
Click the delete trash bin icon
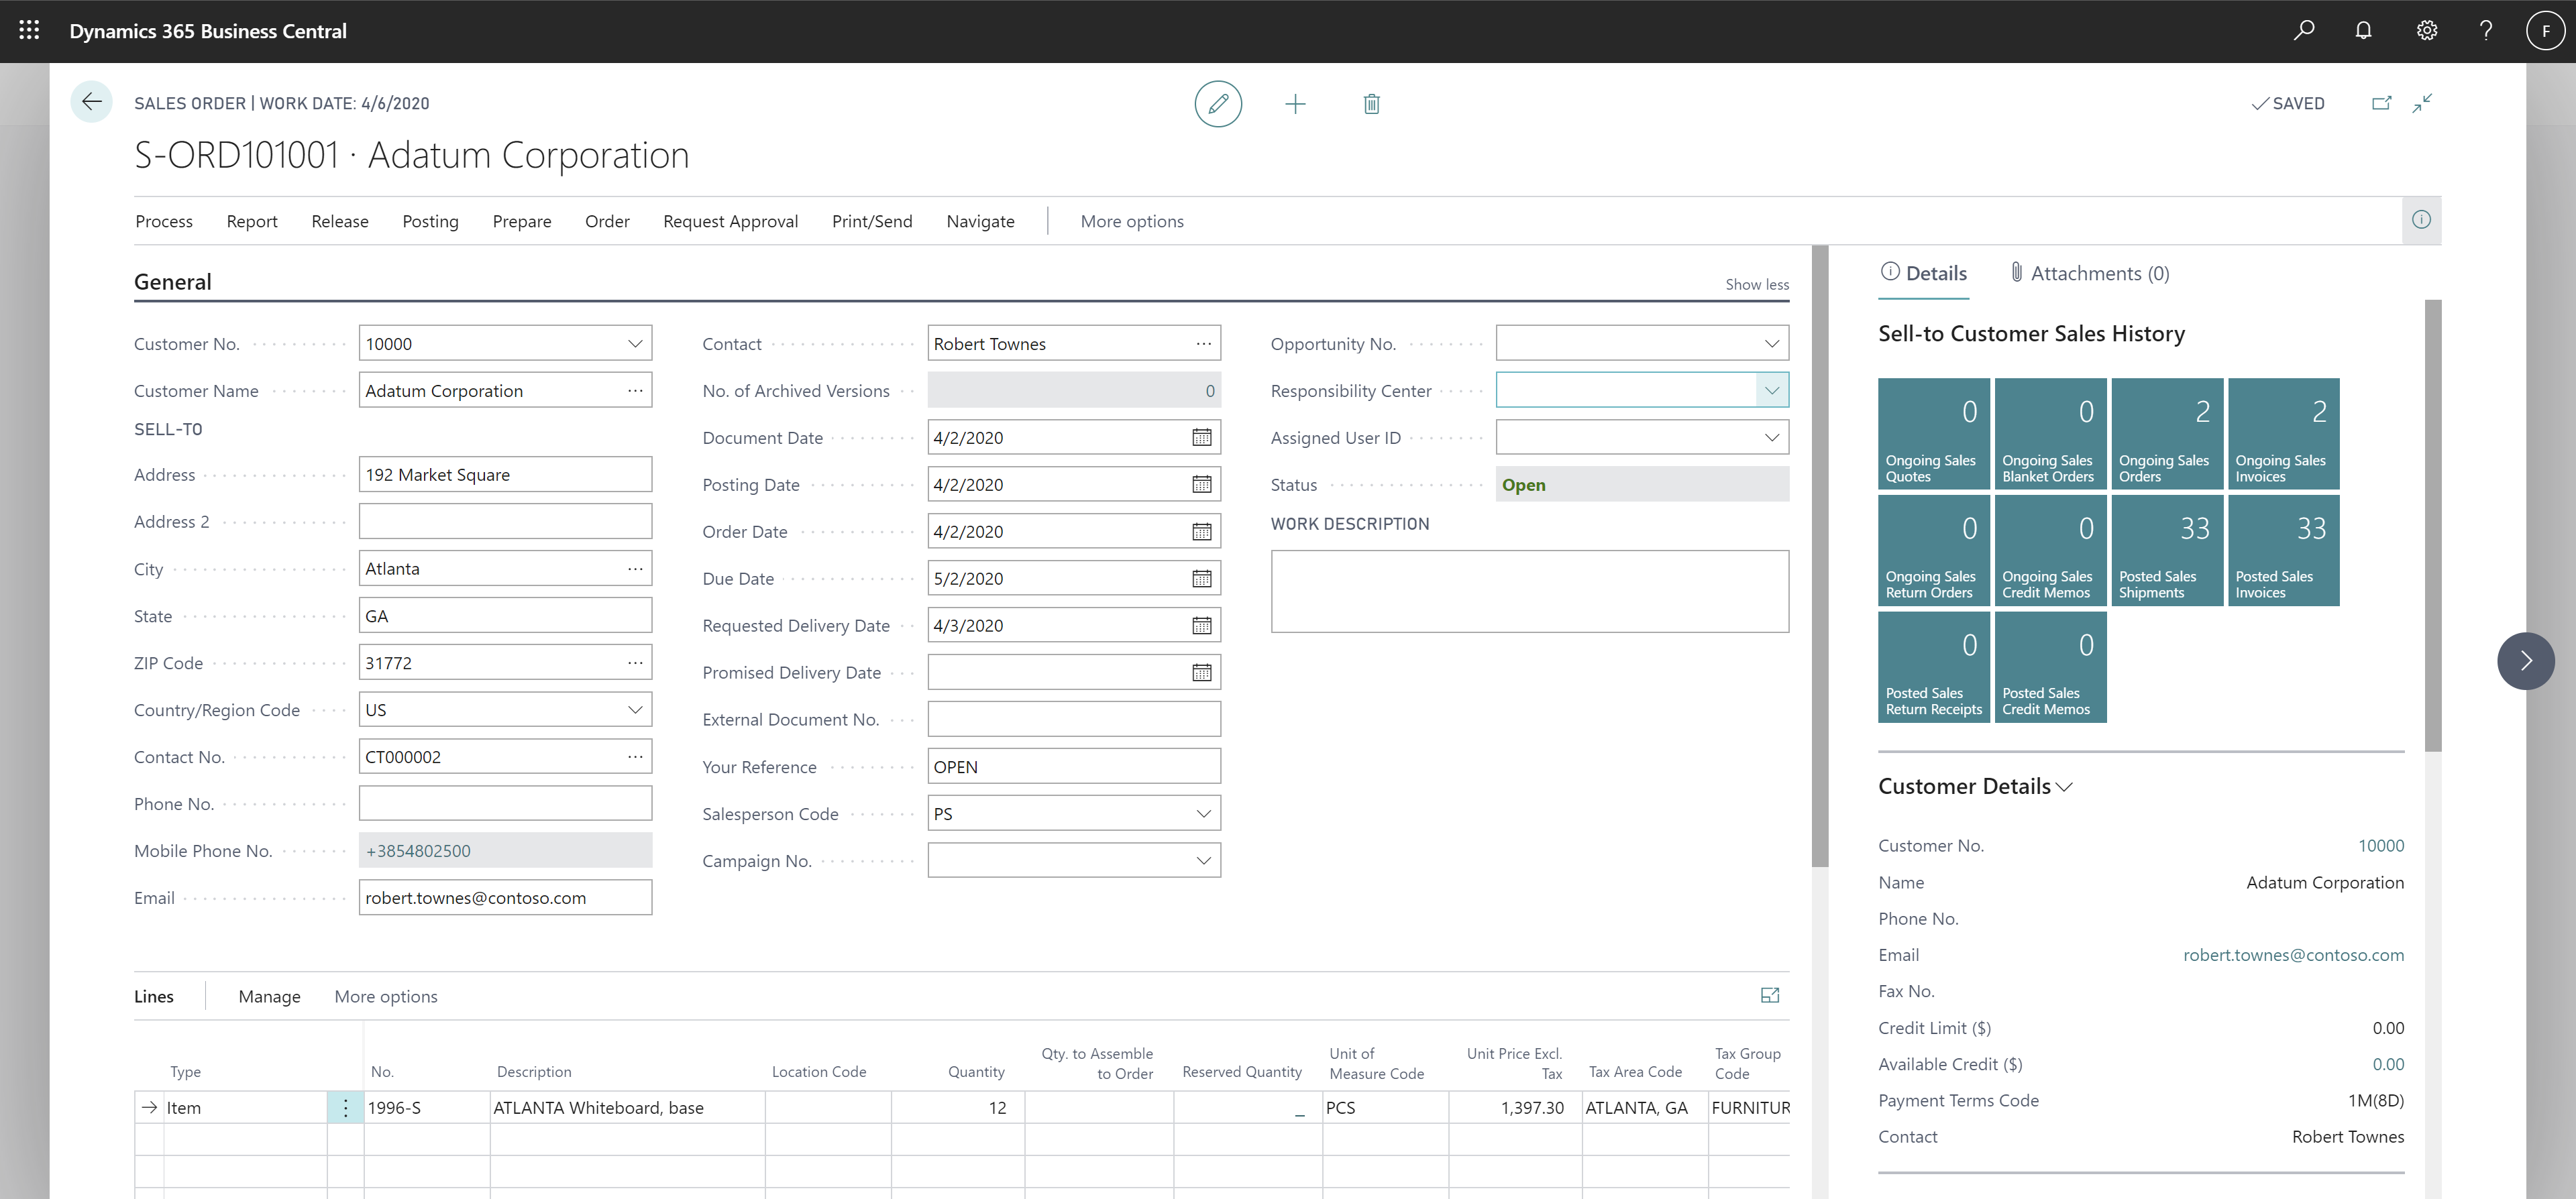pos(1373,103)
